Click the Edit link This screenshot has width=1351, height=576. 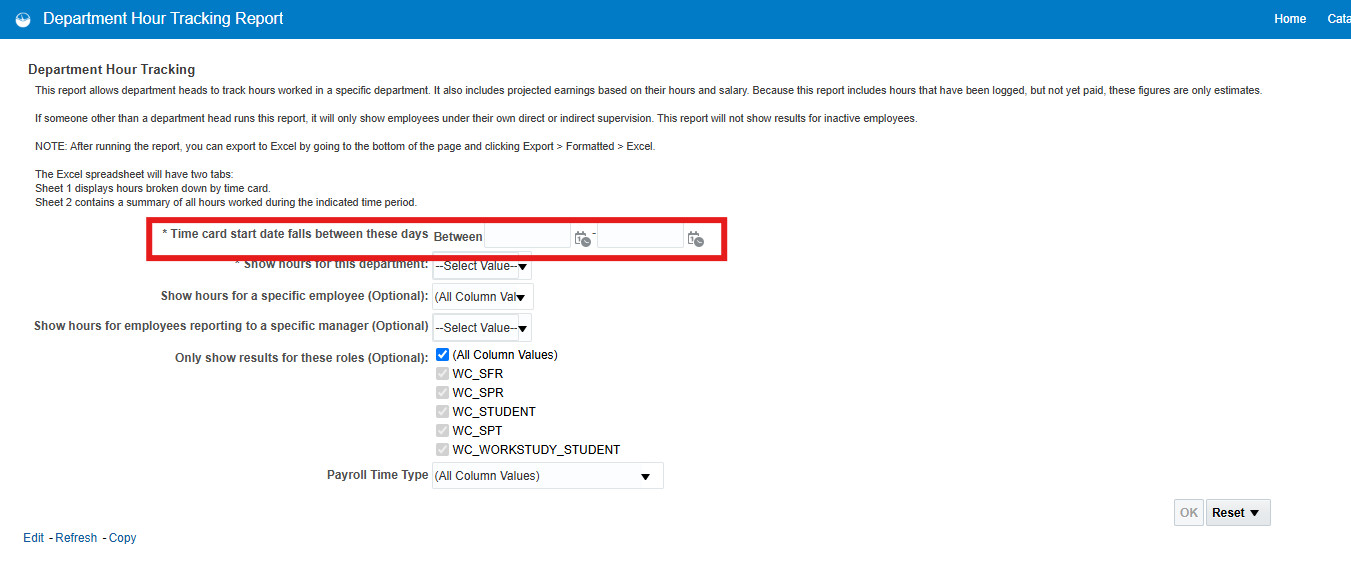point(34,538)
